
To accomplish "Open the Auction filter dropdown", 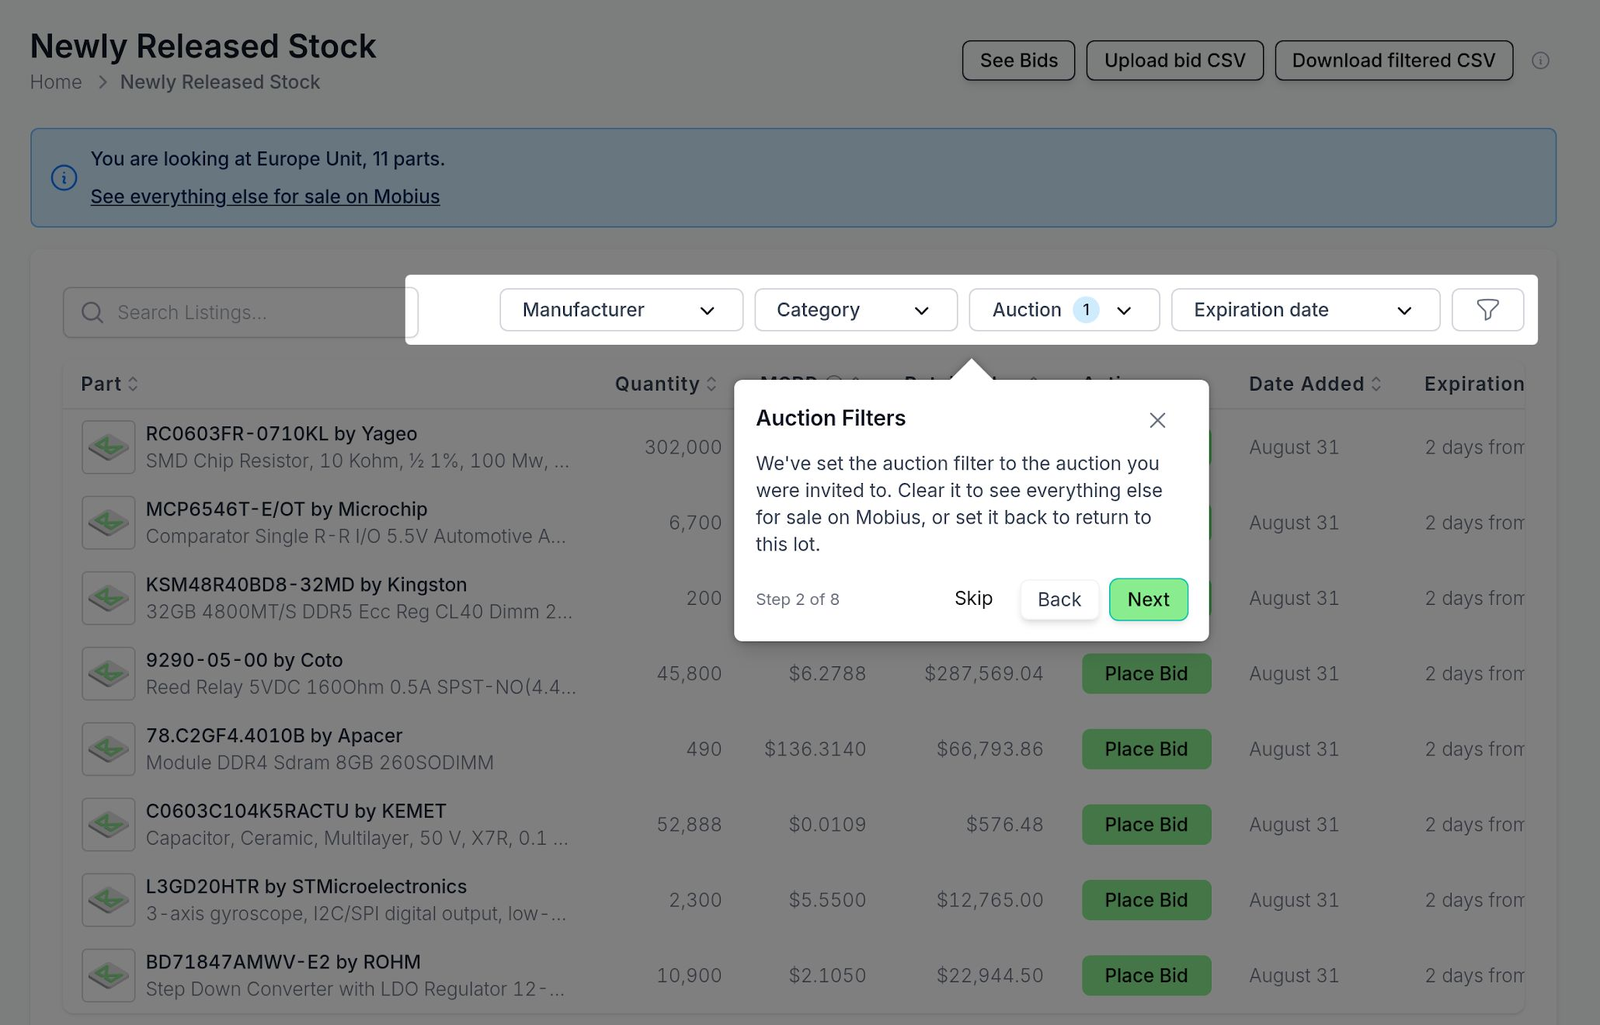I will click(1064, 310).
